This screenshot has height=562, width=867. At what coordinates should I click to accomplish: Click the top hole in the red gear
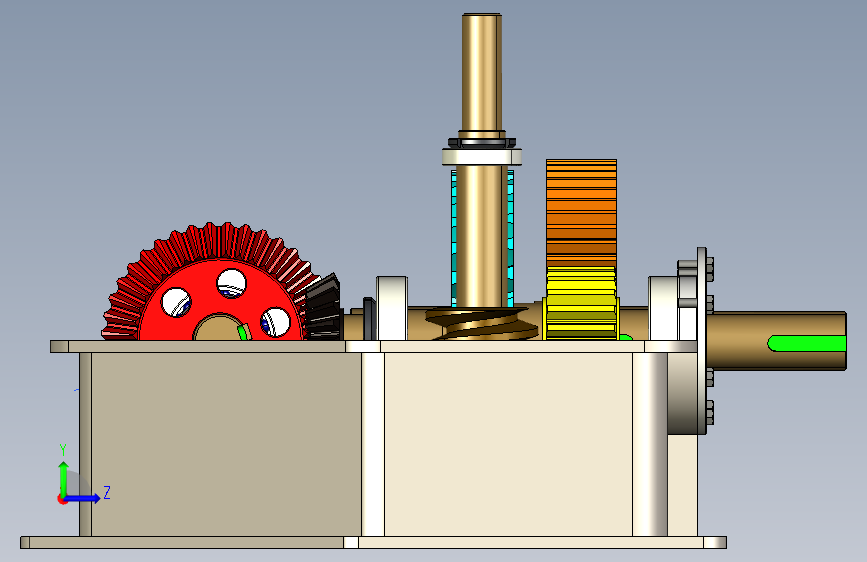click(231, 284)
